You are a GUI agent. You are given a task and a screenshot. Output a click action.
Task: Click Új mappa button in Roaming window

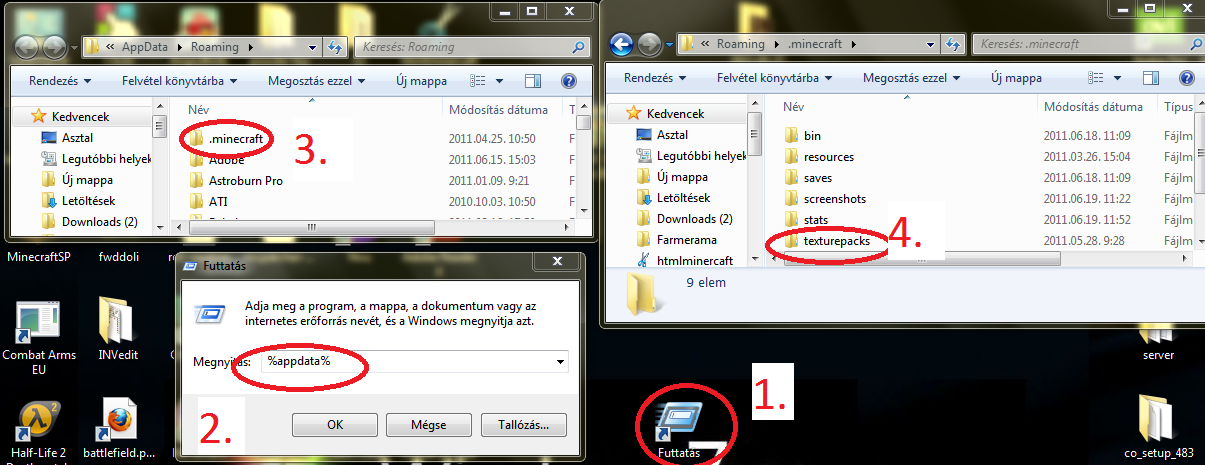click(419, 81)
